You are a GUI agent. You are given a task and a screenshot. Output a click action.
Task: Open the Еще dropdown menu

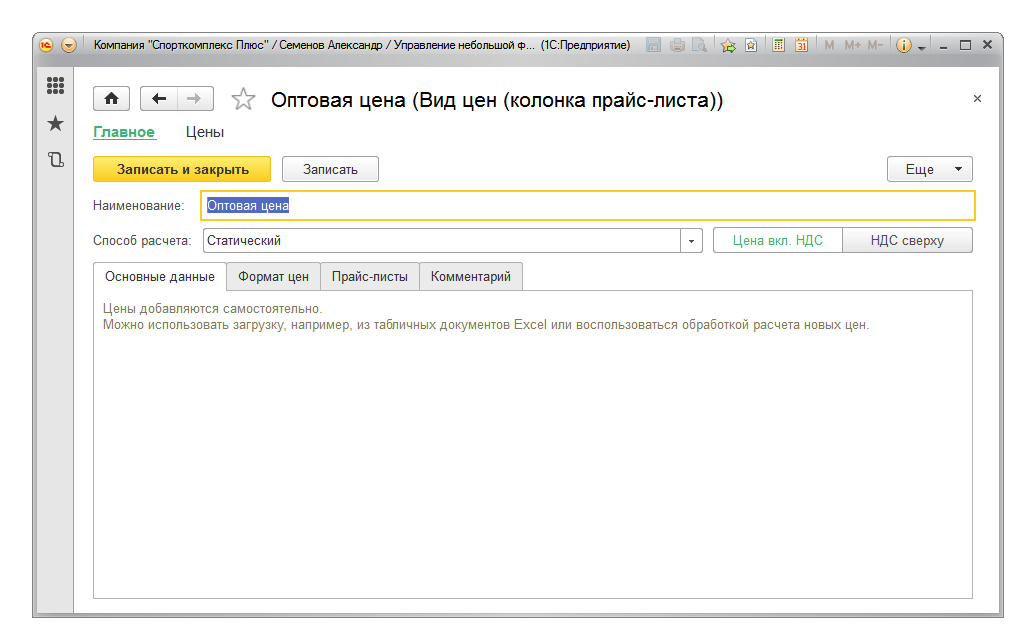(x=930, y=169)
